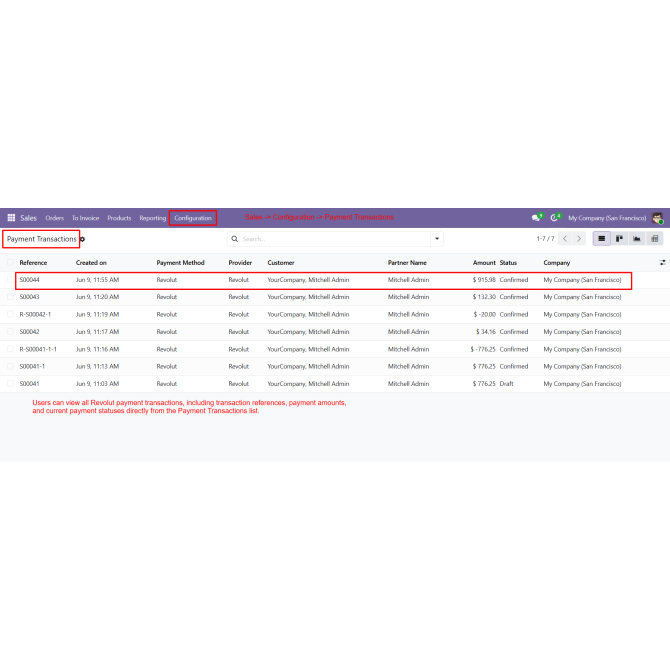Screen dimensions: 670x670
Task: Click the $ -776.25 amount cell
Action: click(x=483, y=349)
